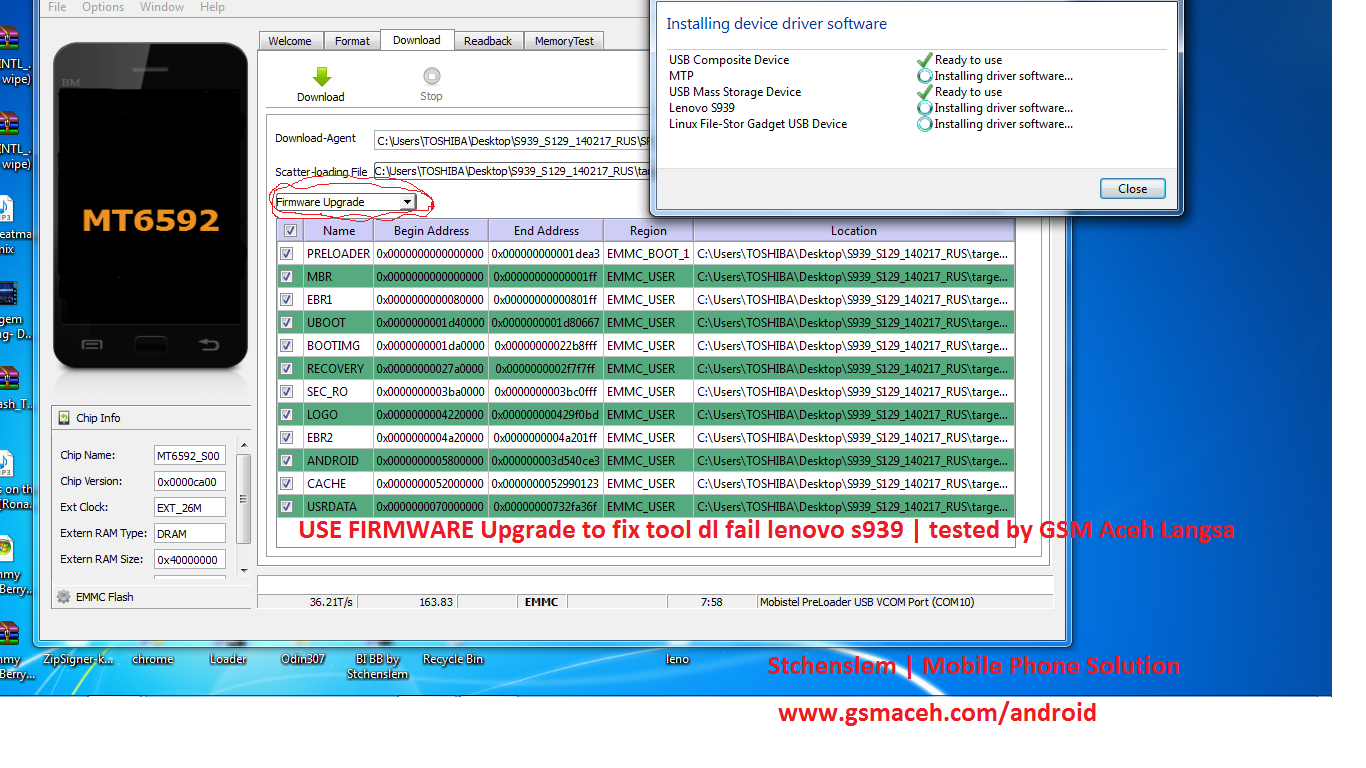
Task: Click Extern RAM Size field 0x40000000
Action: 189,560
